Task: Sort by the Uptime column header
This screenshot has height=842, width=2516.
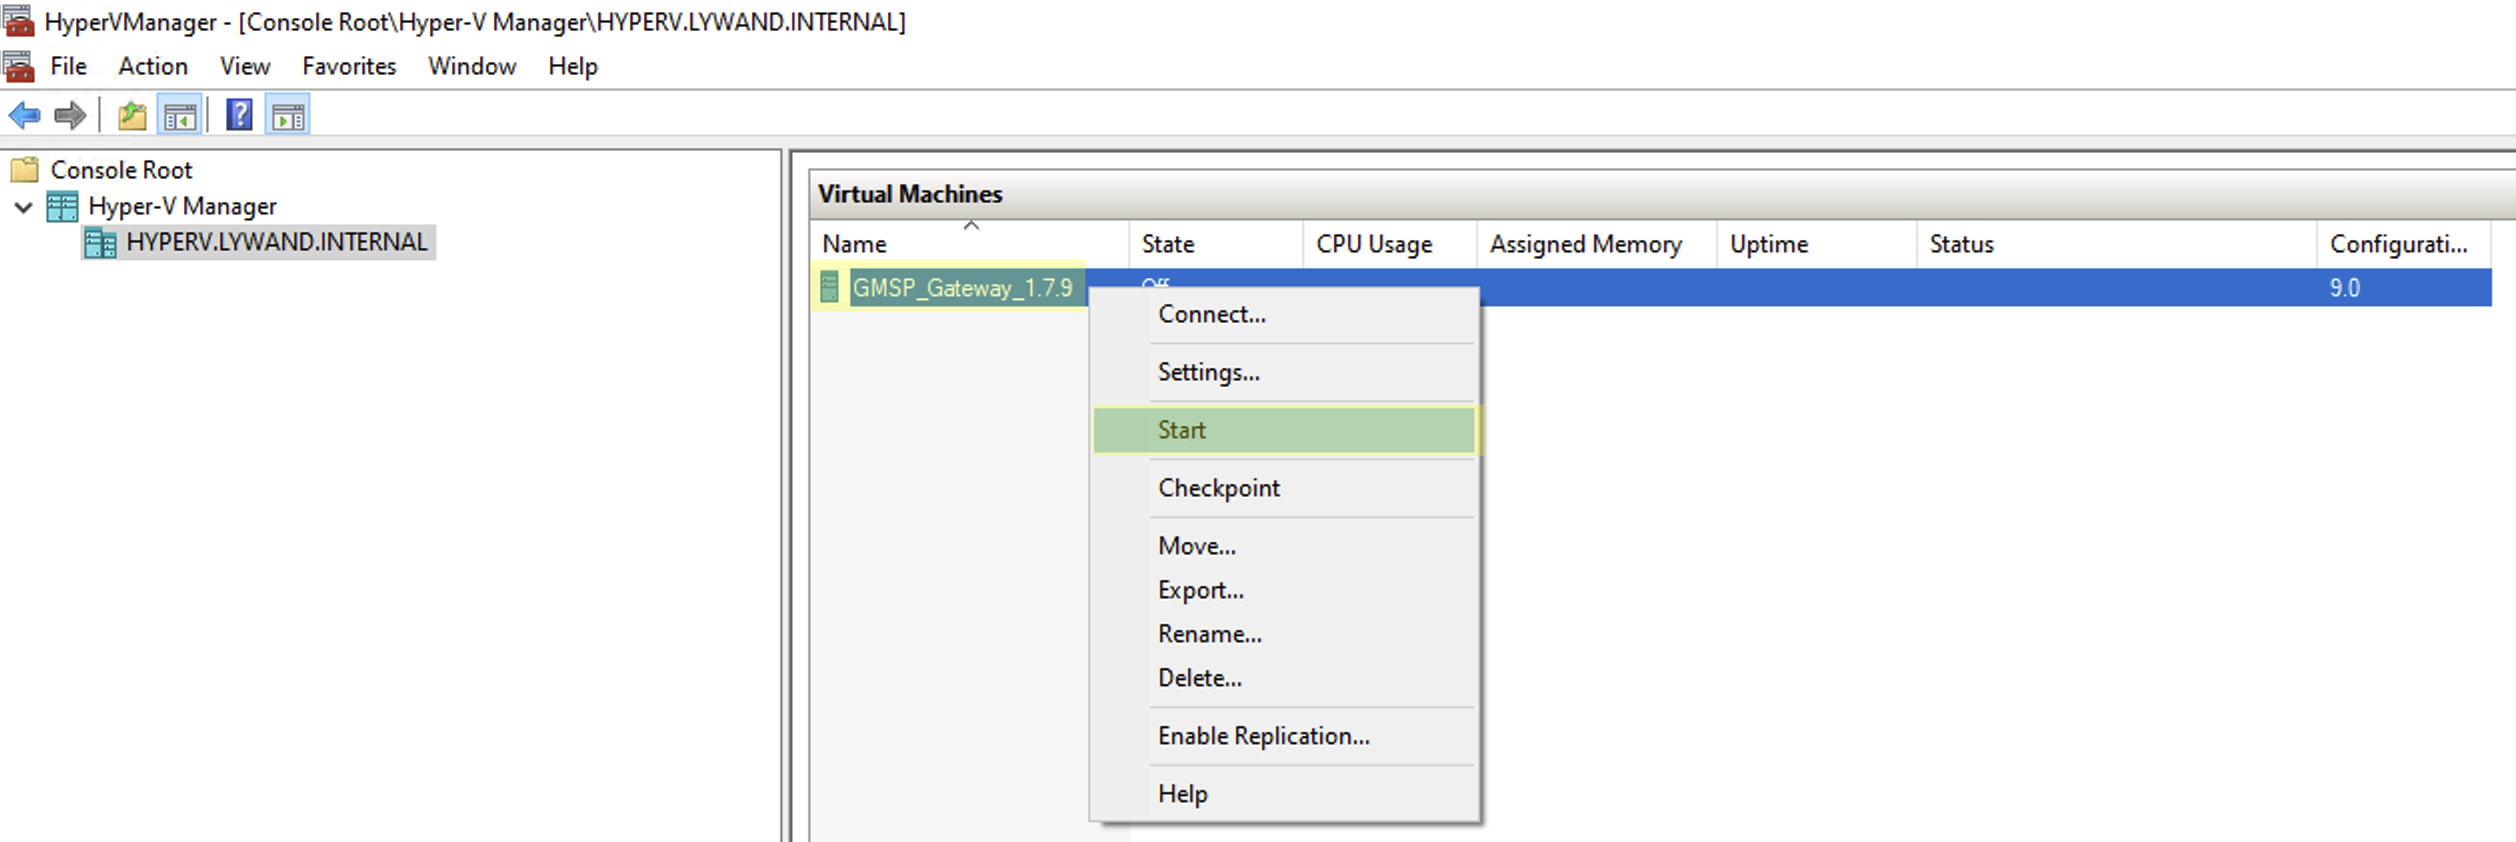Action: [1817, 244]
